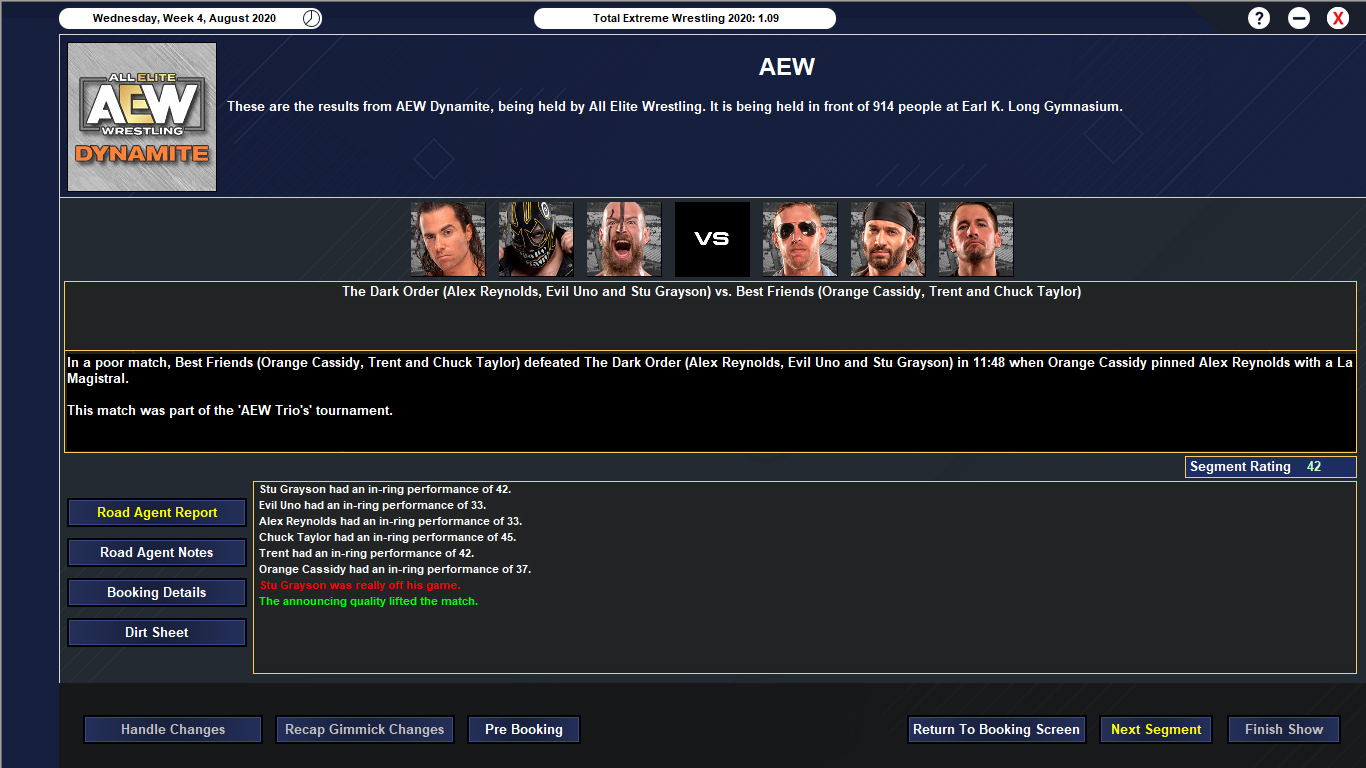Click the AEW Dynamite logo image
The width and height of the screenshot is (1366, 768).
tap(142, 117)
